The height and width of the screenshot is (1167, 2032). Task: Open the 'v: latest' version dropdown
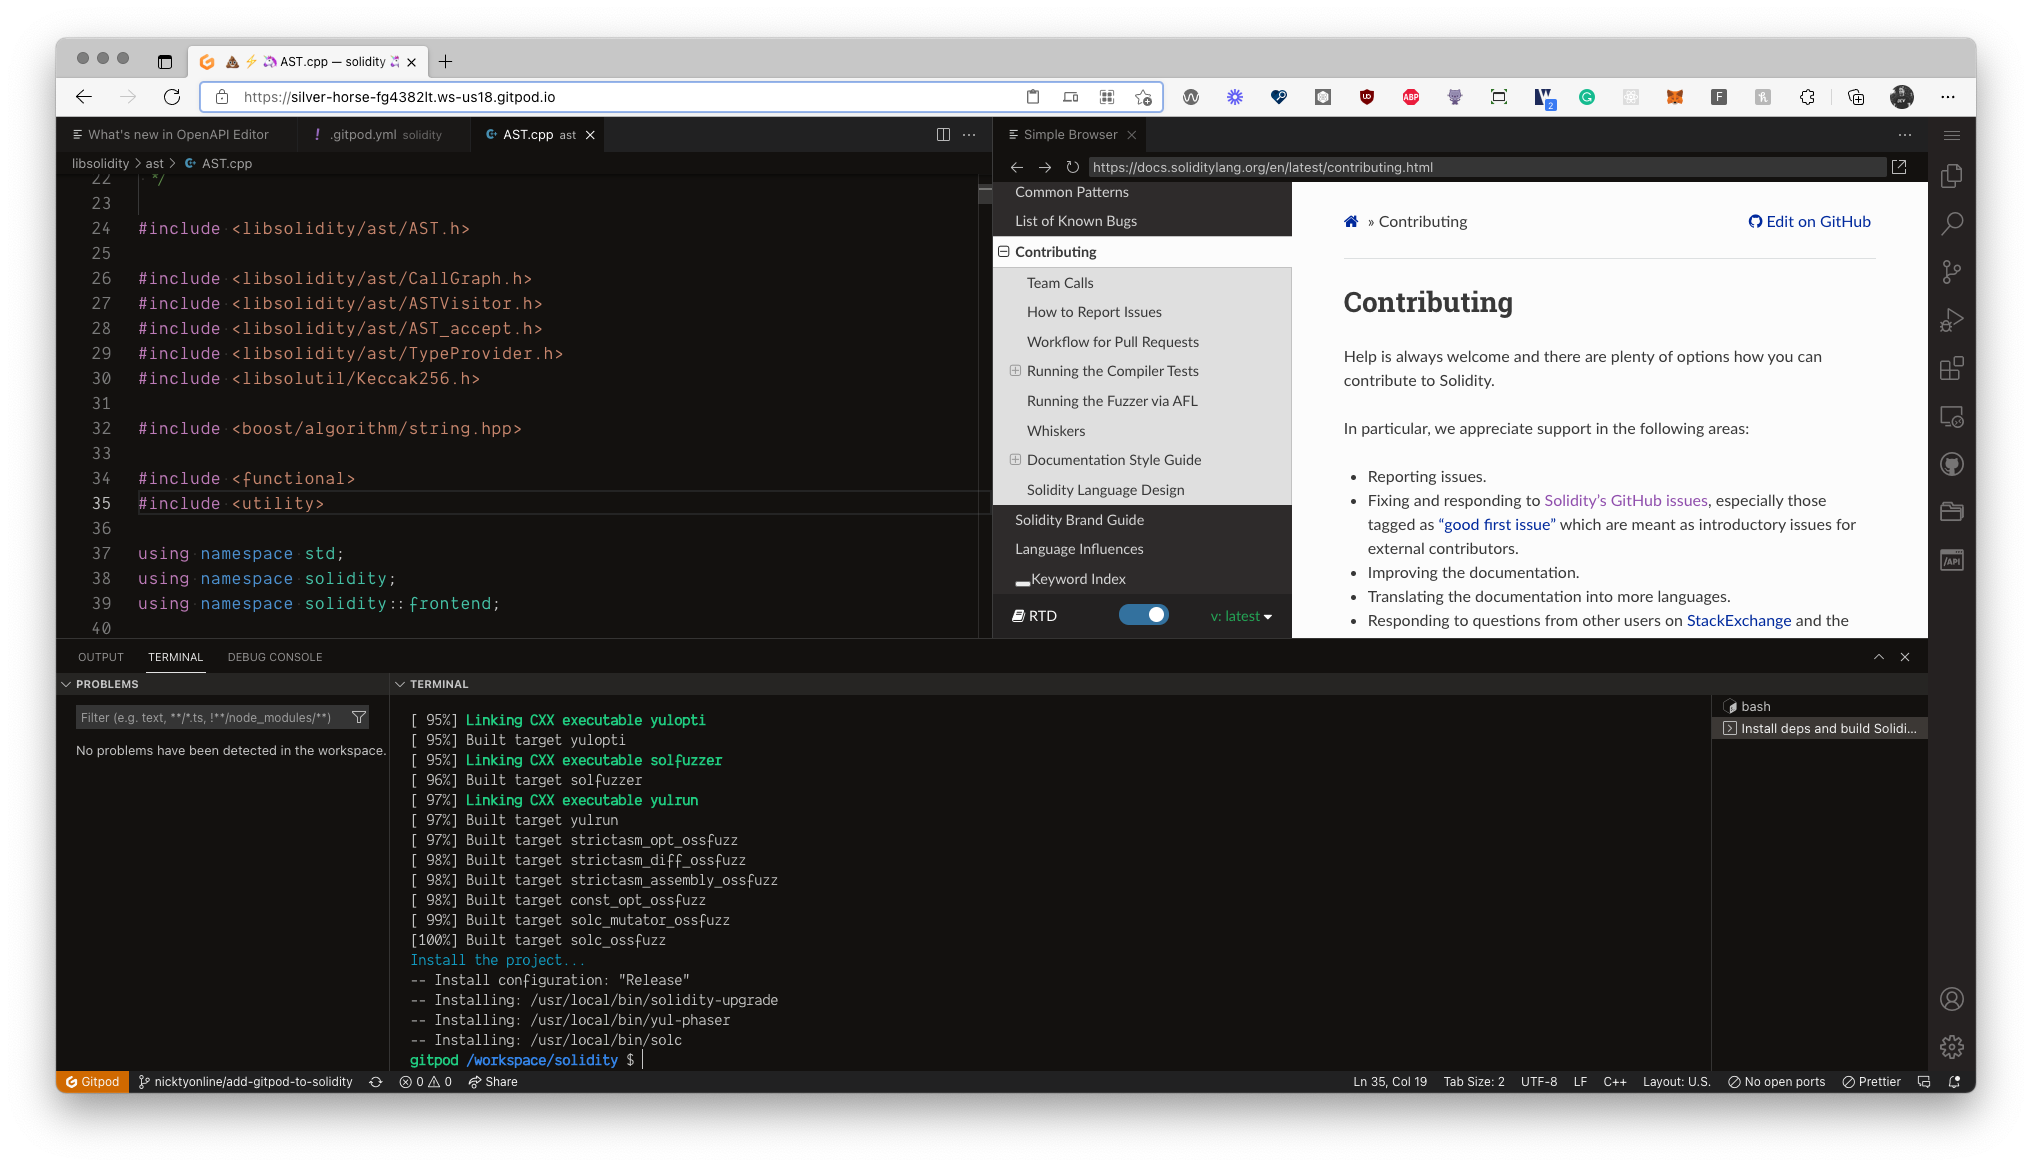point(1240,615)
